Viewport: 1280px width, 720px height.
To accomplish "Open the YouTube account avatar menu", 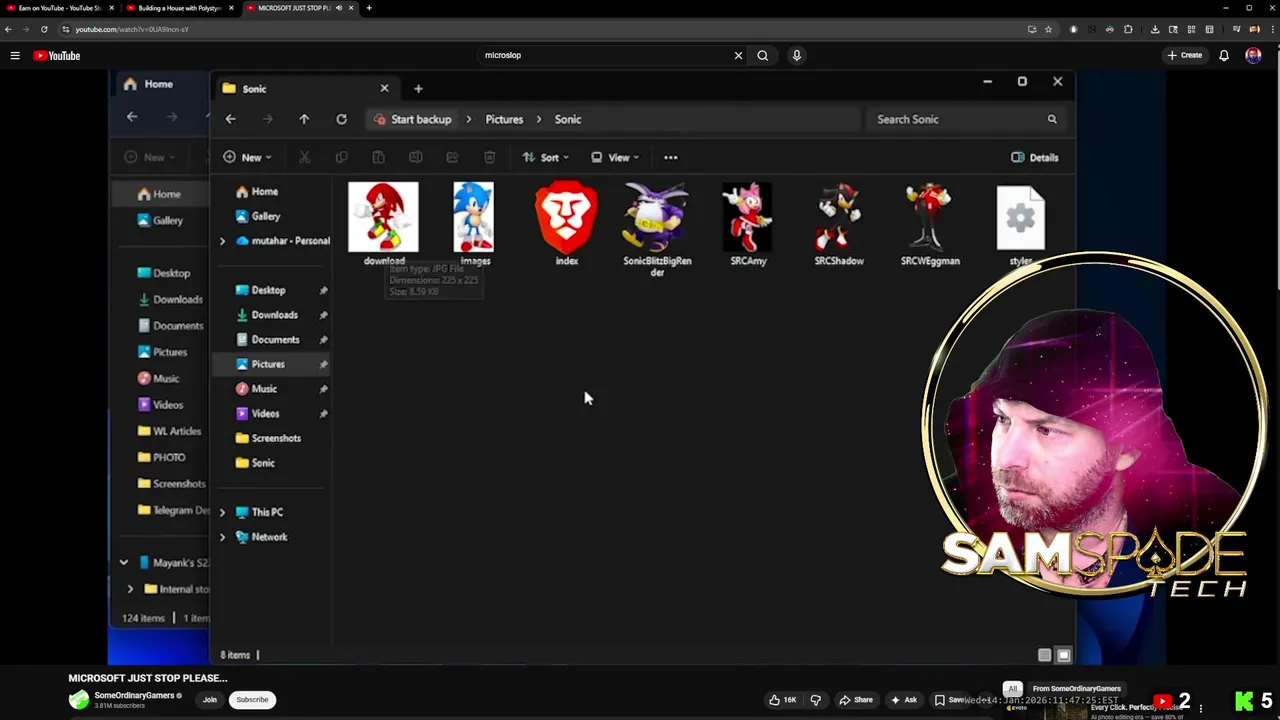I will pyautogui.click(x=1253, y=56).
